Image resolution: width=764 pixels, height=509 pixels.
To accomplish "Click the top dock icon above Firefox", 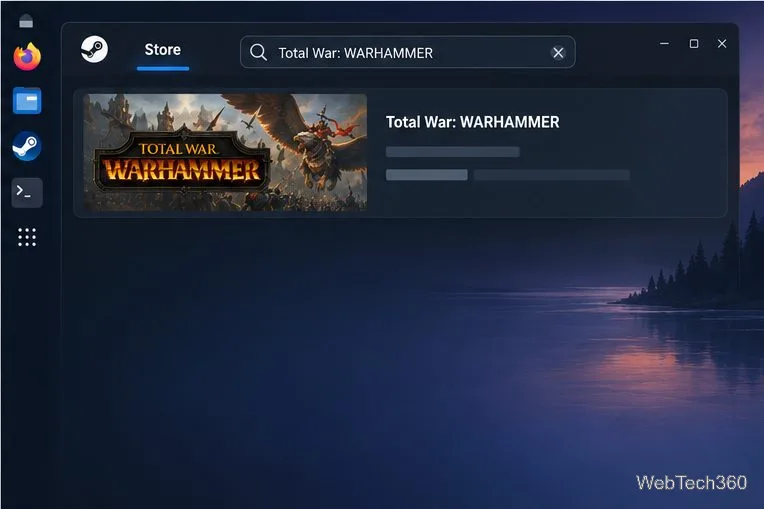I will (x=26, y=21).
